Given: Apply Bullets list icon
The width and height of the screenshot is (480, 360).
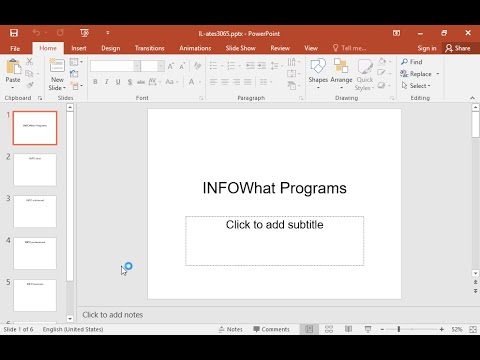Looking at the screenshot, I should coord(213,66).
